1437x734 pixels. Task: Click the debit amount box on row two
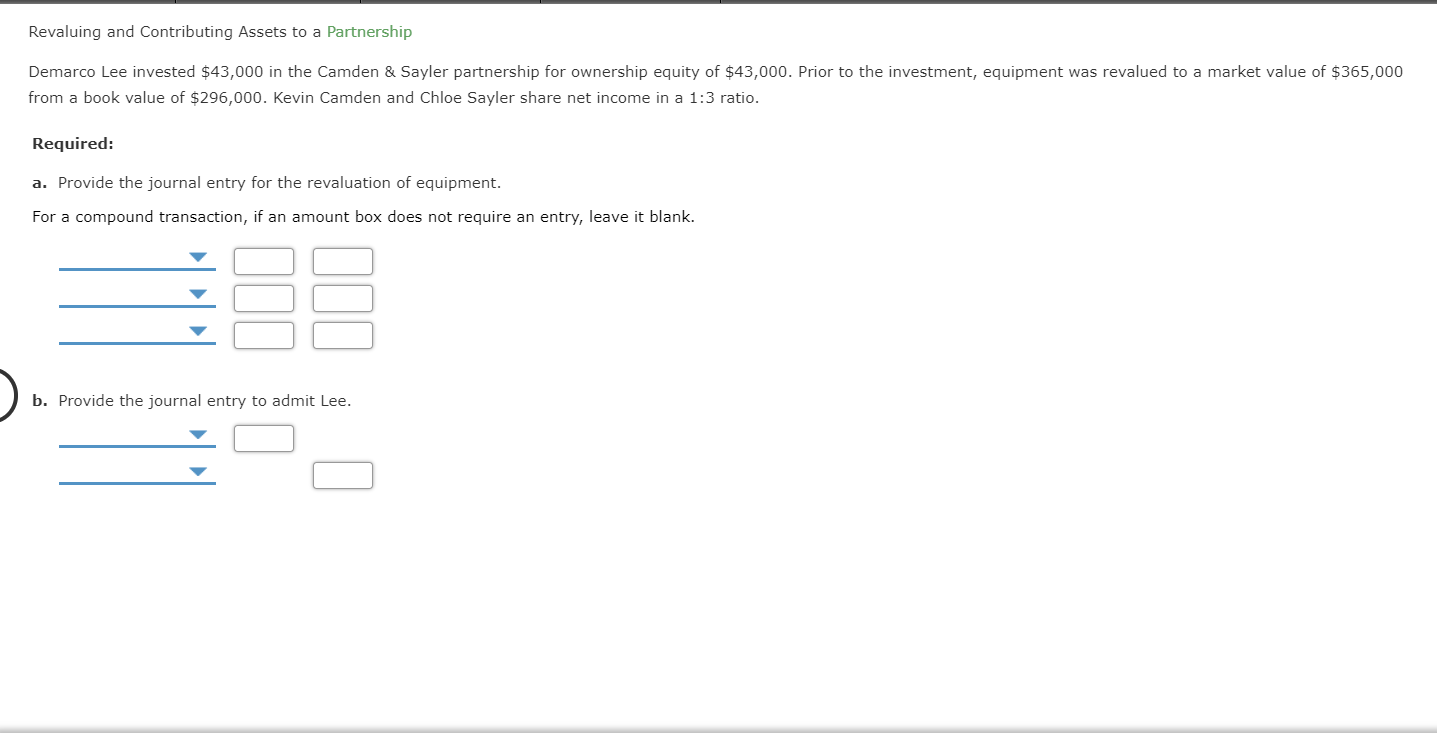[263, 297]
